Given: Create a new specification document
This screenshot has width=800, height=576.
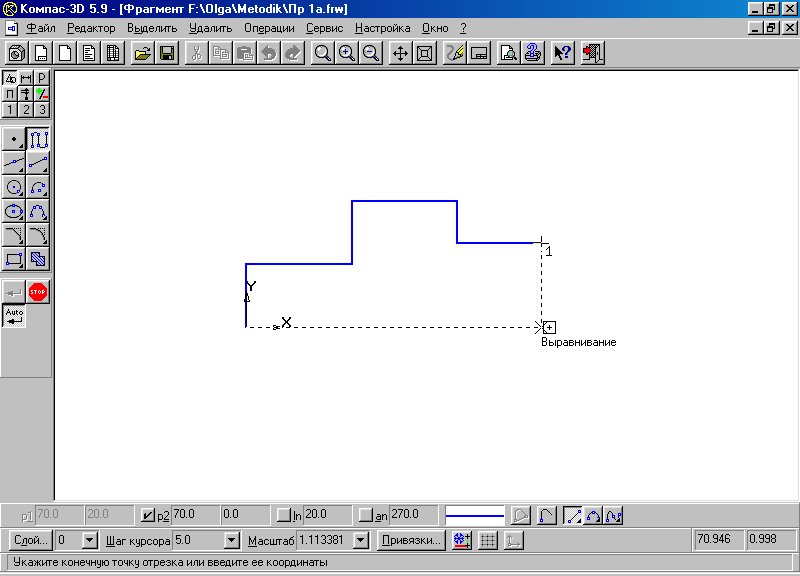Looking at the screenshot, I should [x=113, y=53].
